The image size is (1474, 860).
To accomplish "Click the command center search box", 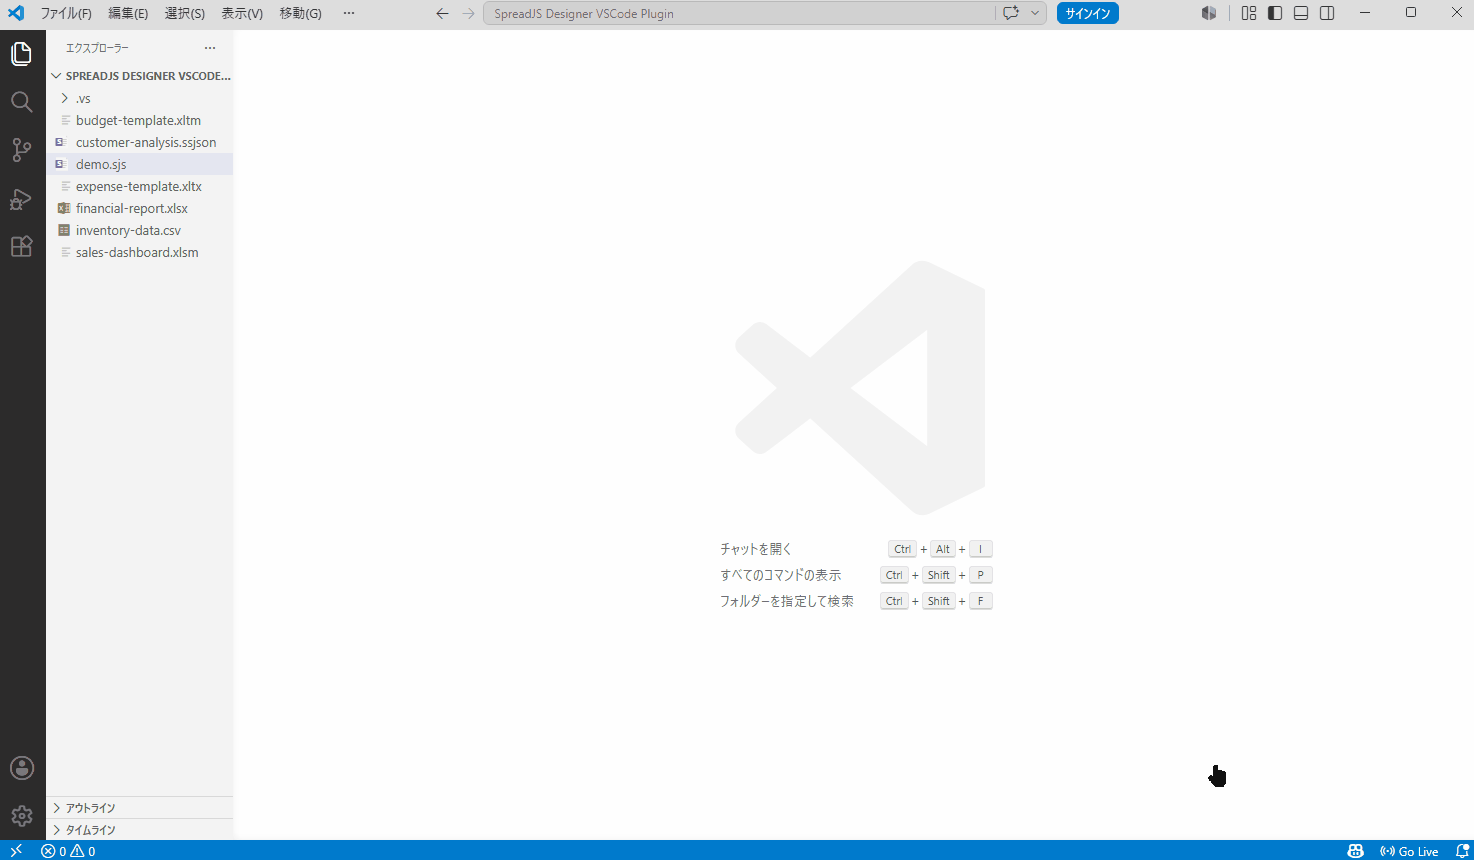I will click(x=740, y=13).
